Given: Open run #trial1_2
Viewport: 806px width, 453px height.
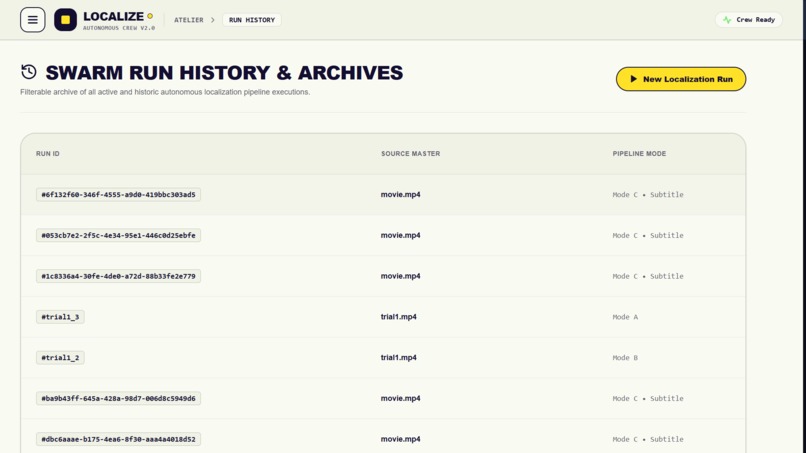Looking at the screenshot, I should click(60, 357).
